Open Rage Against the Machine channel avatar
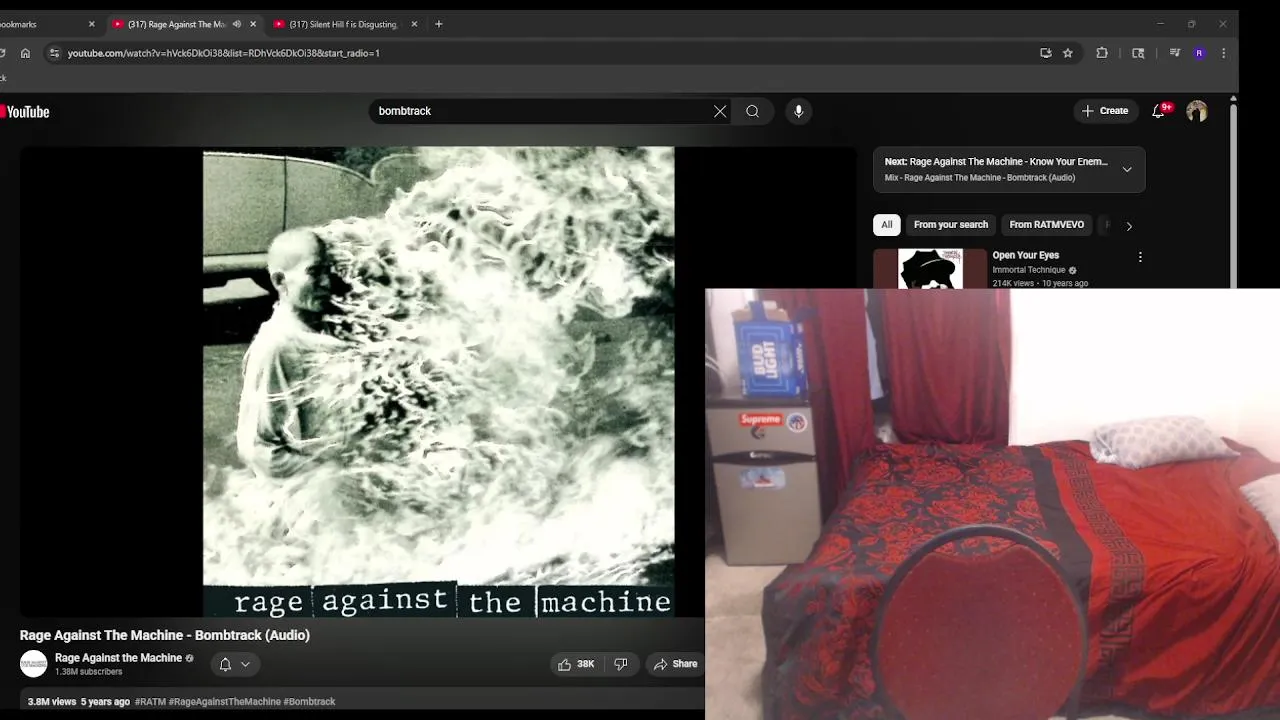Image resolution: width=1280 pixels, height=720 pixels. 34,664
